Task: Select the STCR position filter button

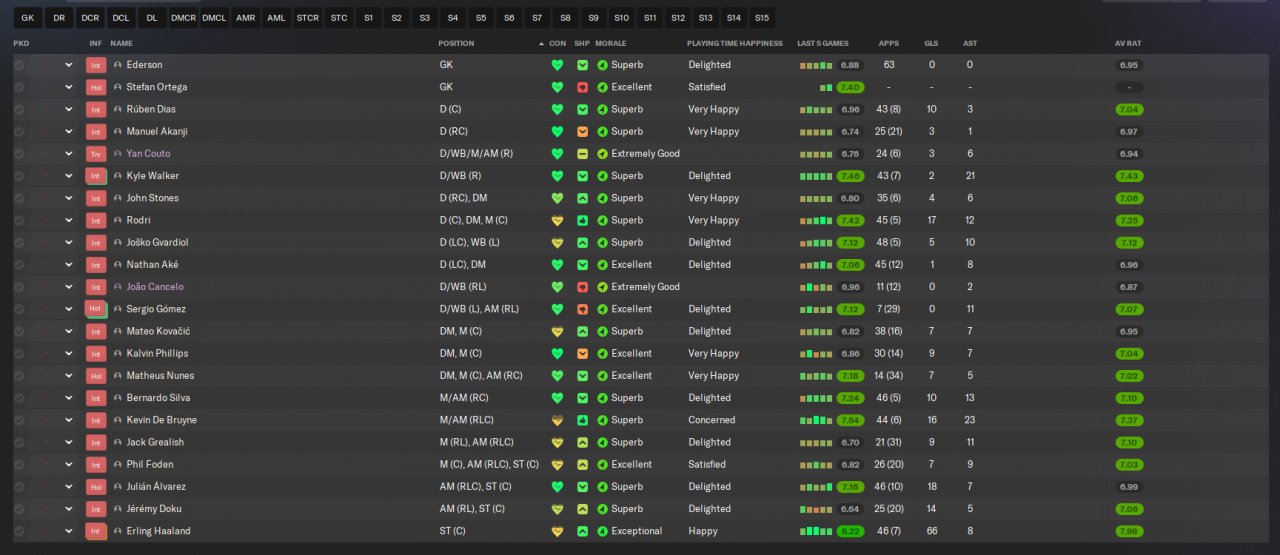Action: 308,18
